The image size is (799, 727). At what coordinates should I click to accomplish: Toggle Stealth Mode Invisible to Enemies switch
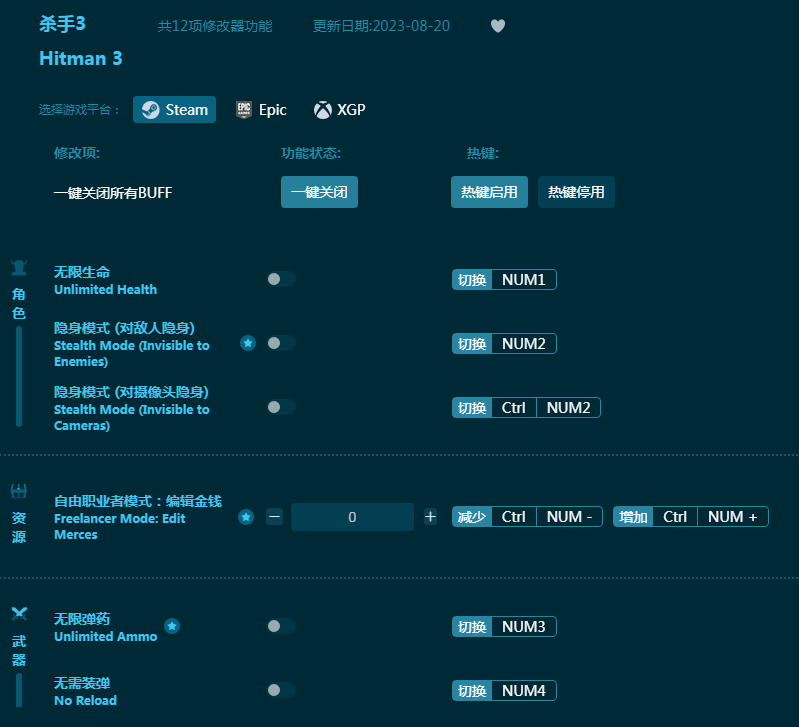(x=281, y=343)
